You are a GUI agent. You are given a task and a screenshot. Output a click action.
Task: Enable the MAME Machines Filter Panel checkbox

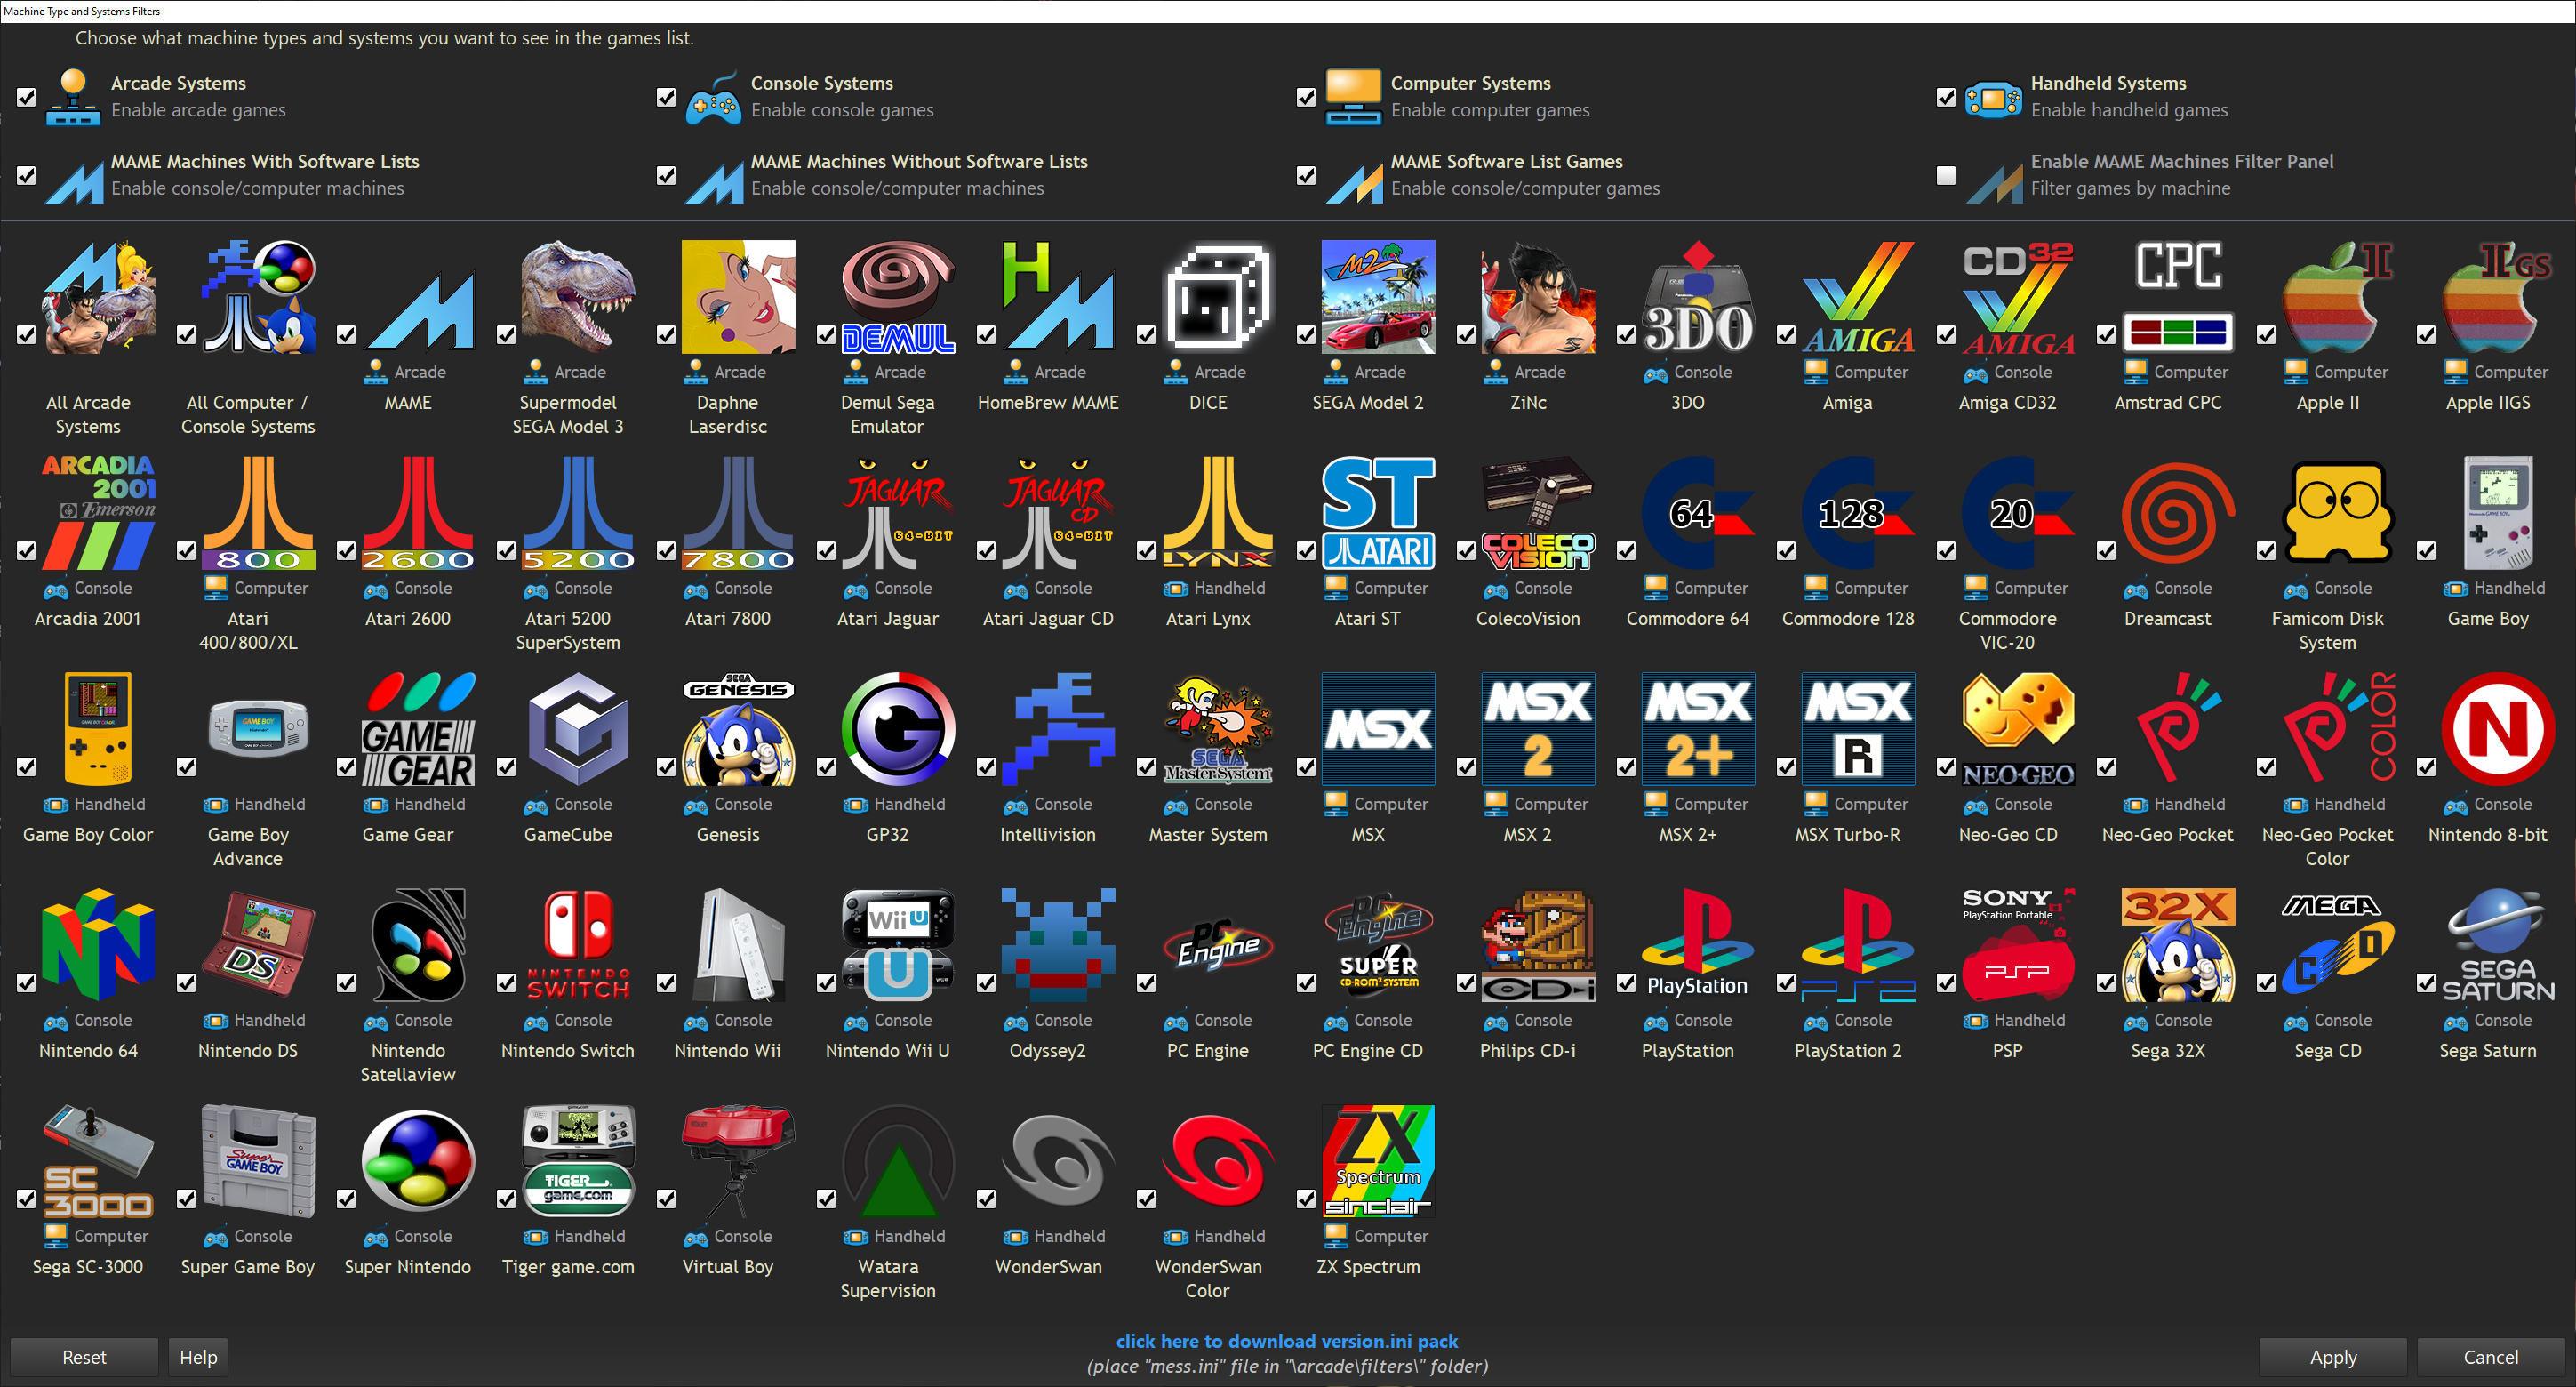point(1946,175)
